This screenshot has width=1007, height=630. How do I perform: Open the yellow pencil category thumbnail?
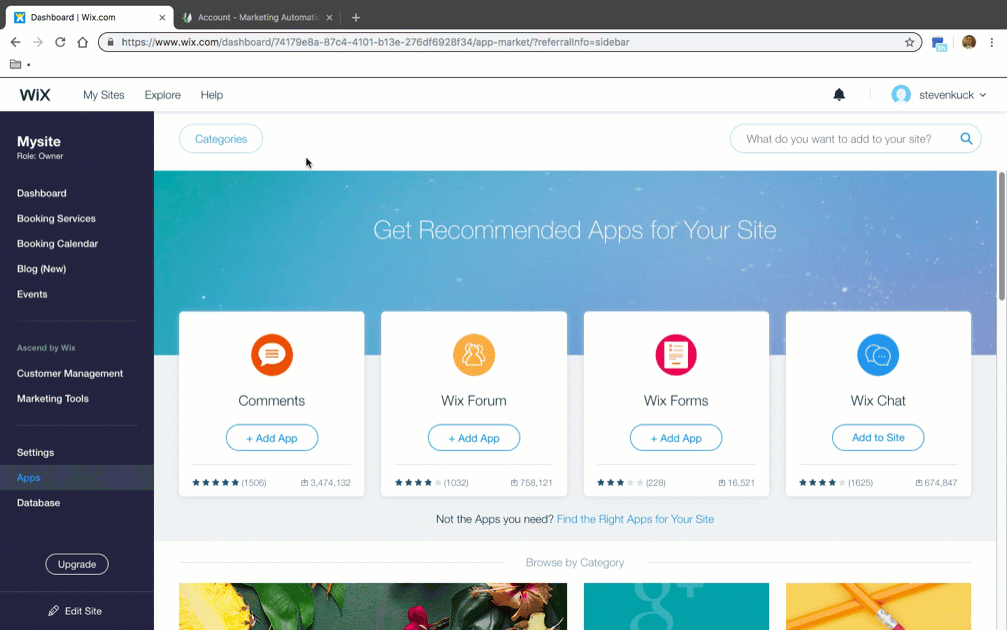878,606
